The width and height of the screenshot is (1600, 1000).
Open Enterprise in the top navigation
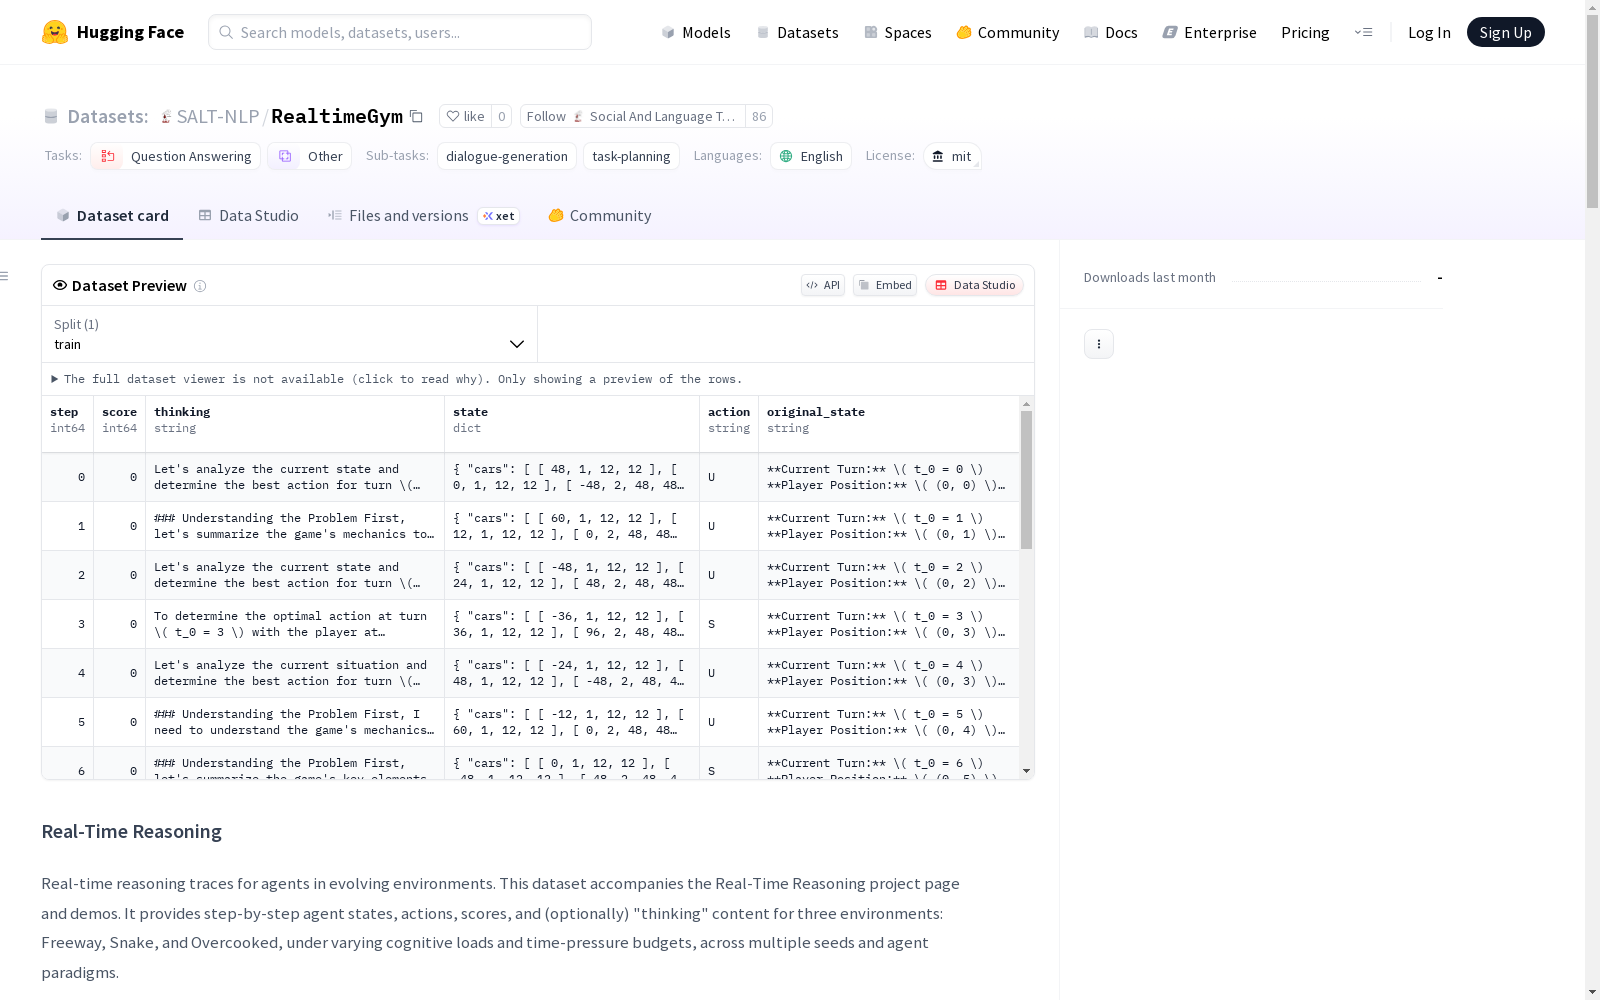1209,32
